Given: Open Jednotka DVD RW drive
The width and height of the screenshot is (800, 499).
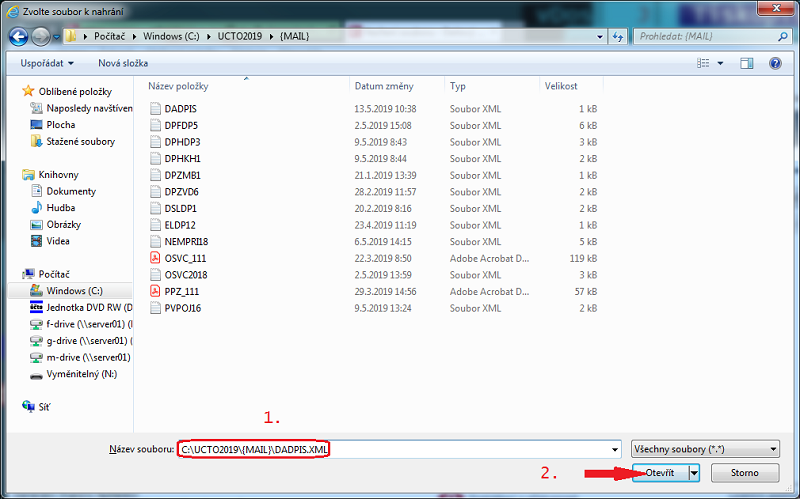Looking at the screenshot, I should click(89, 307).
